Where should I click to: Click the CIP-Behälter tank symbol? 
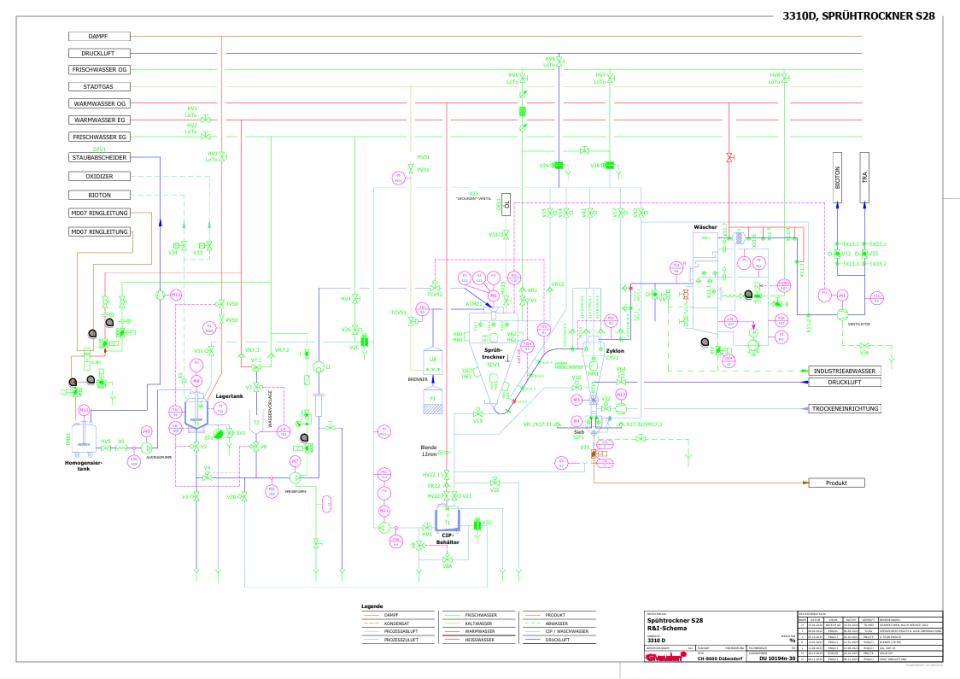click(x=445, y=520)
